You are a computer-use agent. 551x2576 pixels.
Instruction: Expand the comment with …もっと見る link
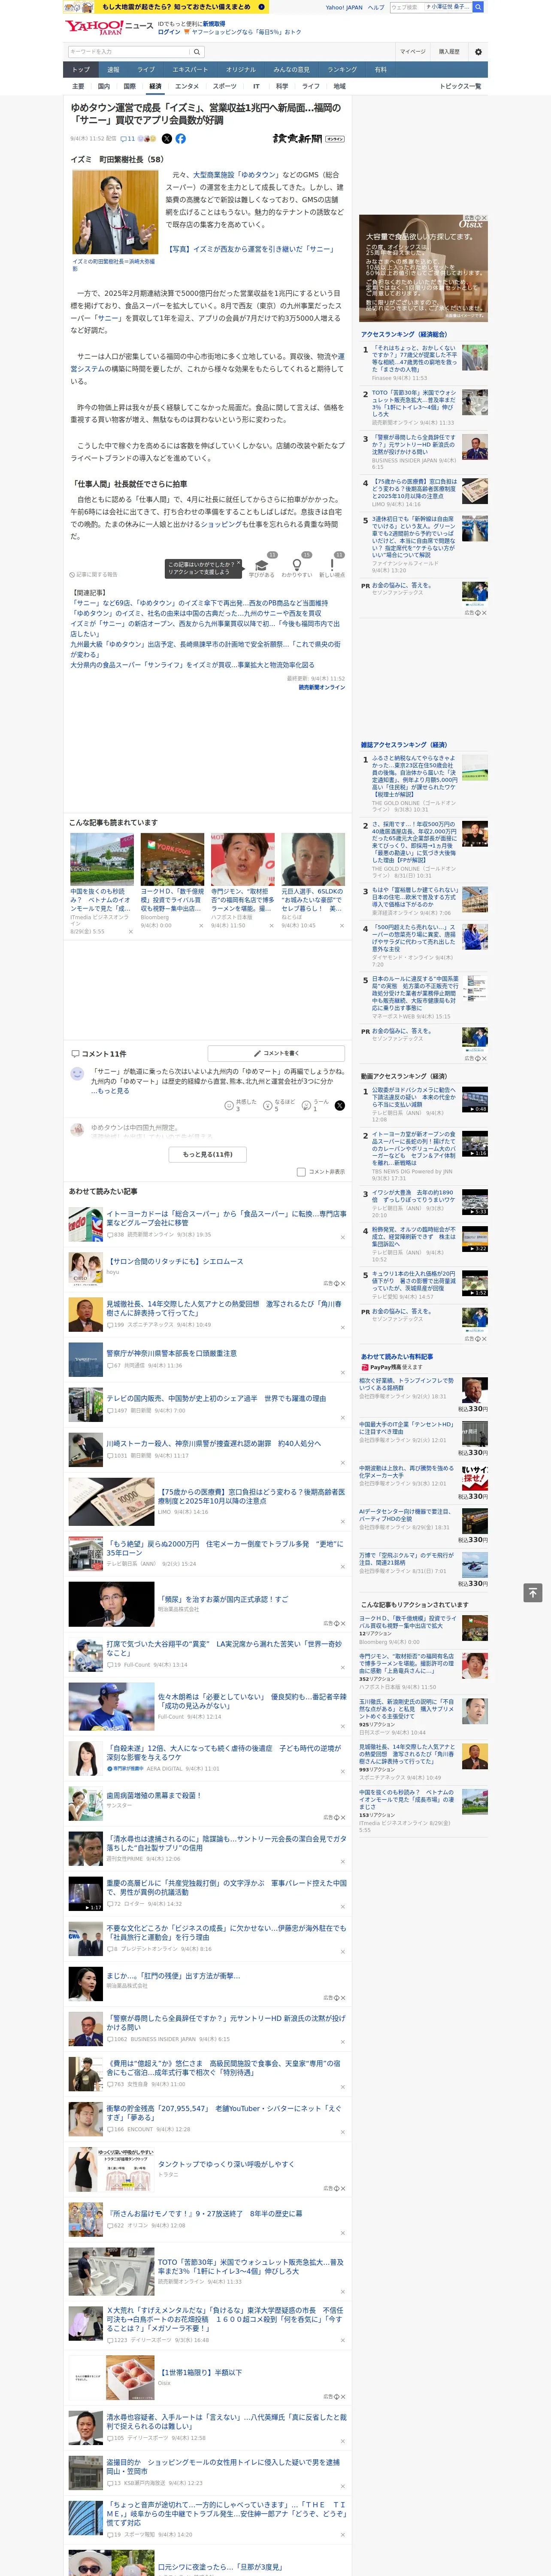[110, 1092]
